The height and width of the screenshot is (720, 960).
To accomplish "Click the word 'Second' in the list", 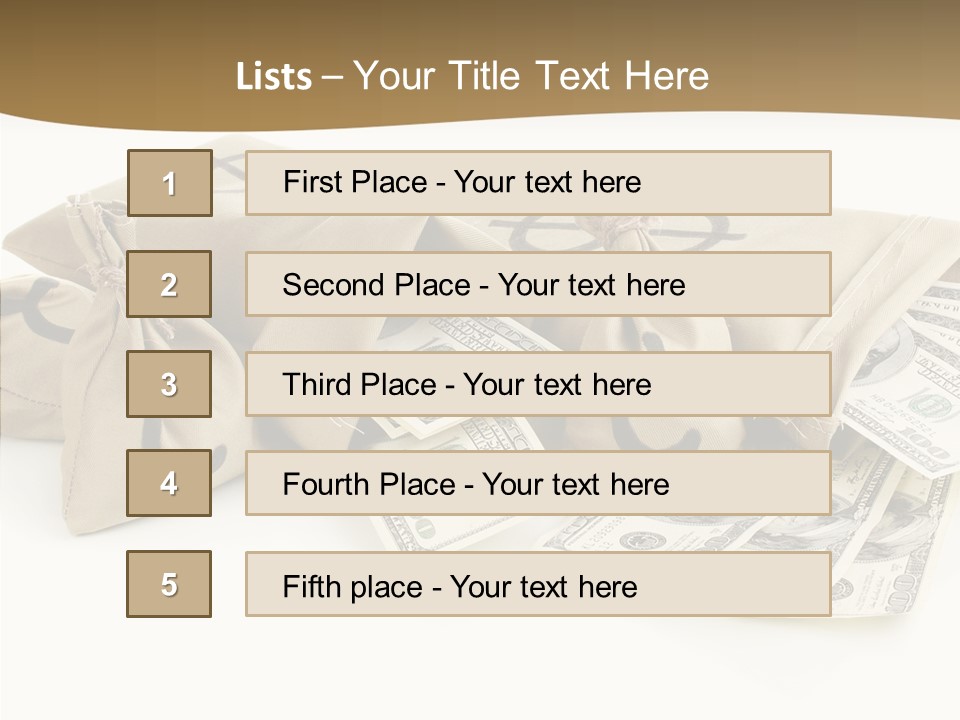I will [333, 285].
